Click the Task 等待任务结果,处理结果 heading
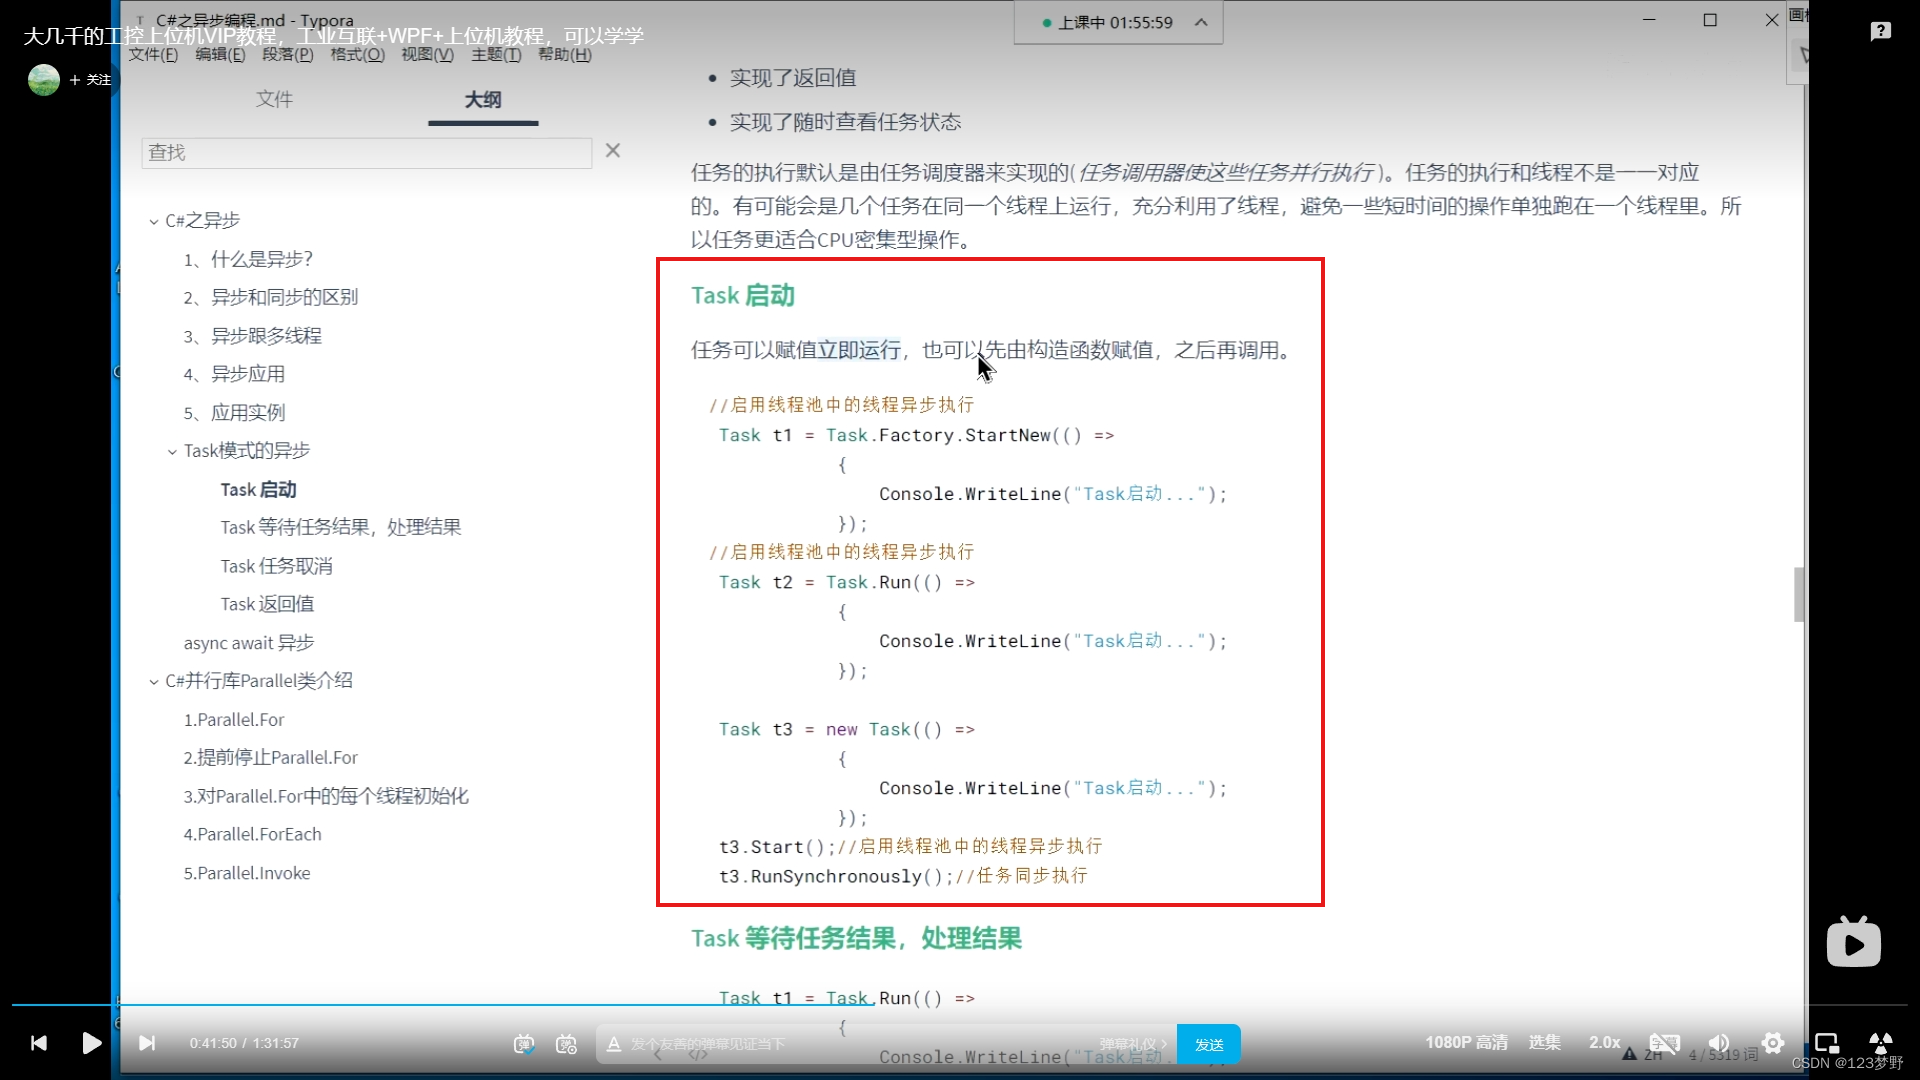Image resolution: width=1920 pixels, height=1080 pixels. [x=856, y=939]
